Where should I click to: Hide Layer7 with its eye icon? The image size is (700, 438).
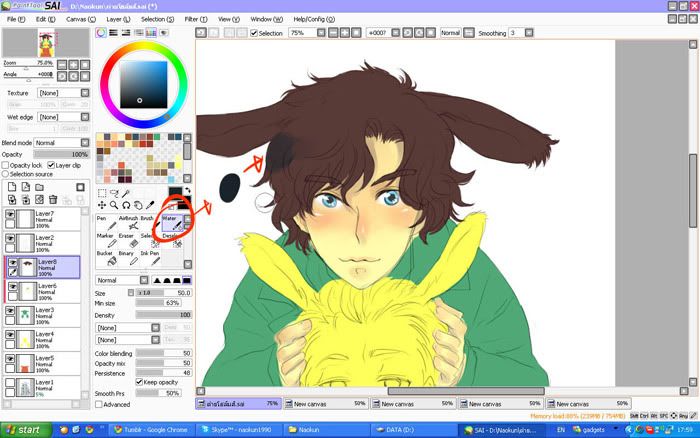coord(11,214)
